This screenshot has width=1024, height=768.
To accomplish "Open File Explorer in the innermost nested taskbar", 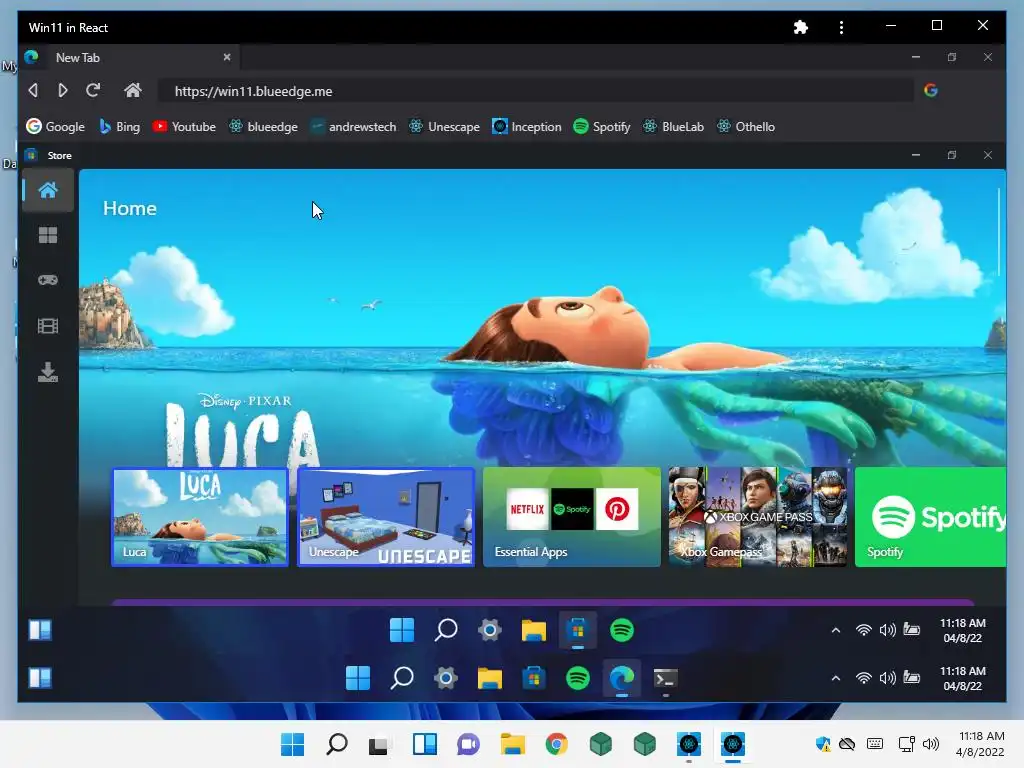I will [534, 630].
